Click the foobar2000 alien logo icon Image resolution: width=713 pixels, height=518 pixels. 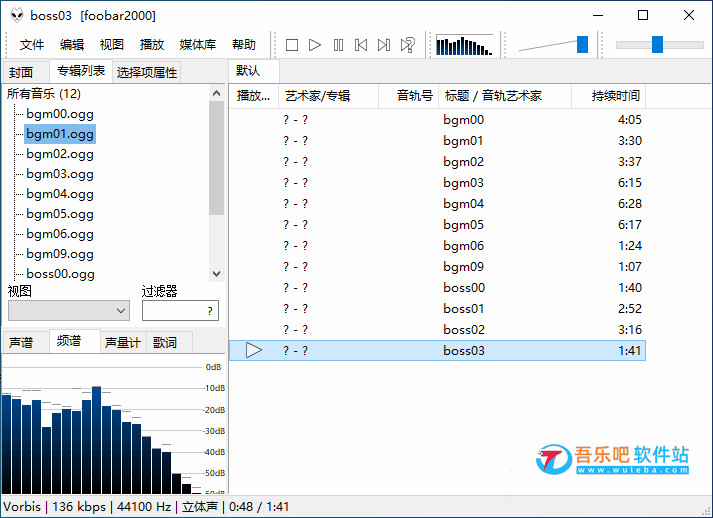tap(17, 15)
